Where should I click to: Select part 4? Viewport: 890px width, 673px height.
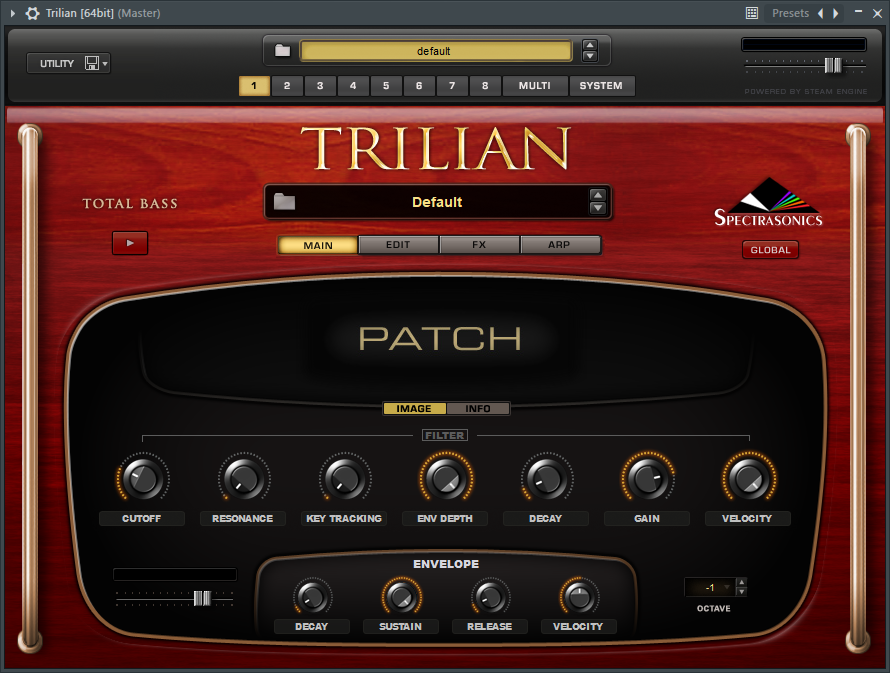(x=353, y=86)
